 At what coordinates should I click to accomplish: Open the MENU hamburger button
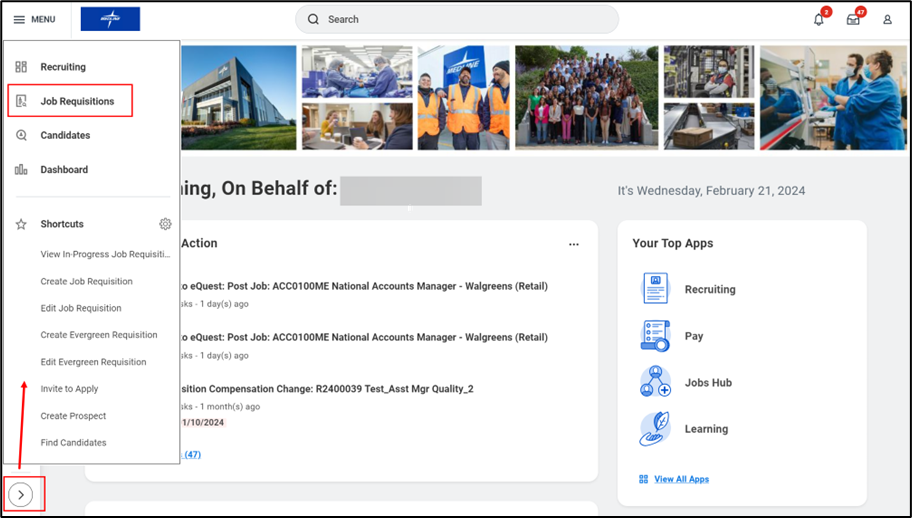34,19
